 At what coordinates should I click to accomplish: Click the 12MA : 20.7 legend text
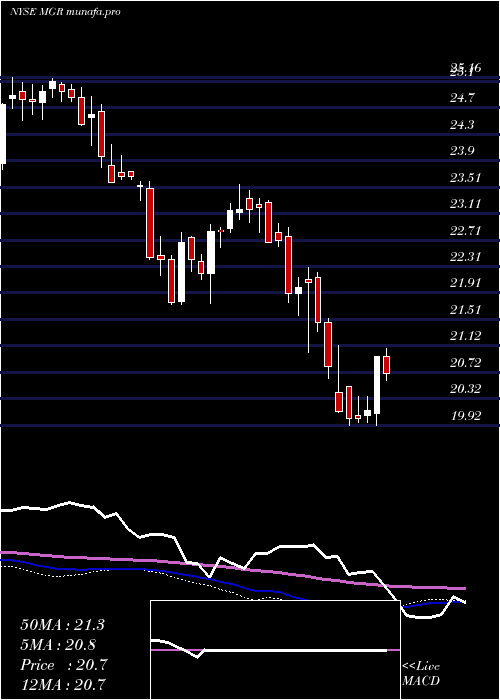(x=63, y=684)
